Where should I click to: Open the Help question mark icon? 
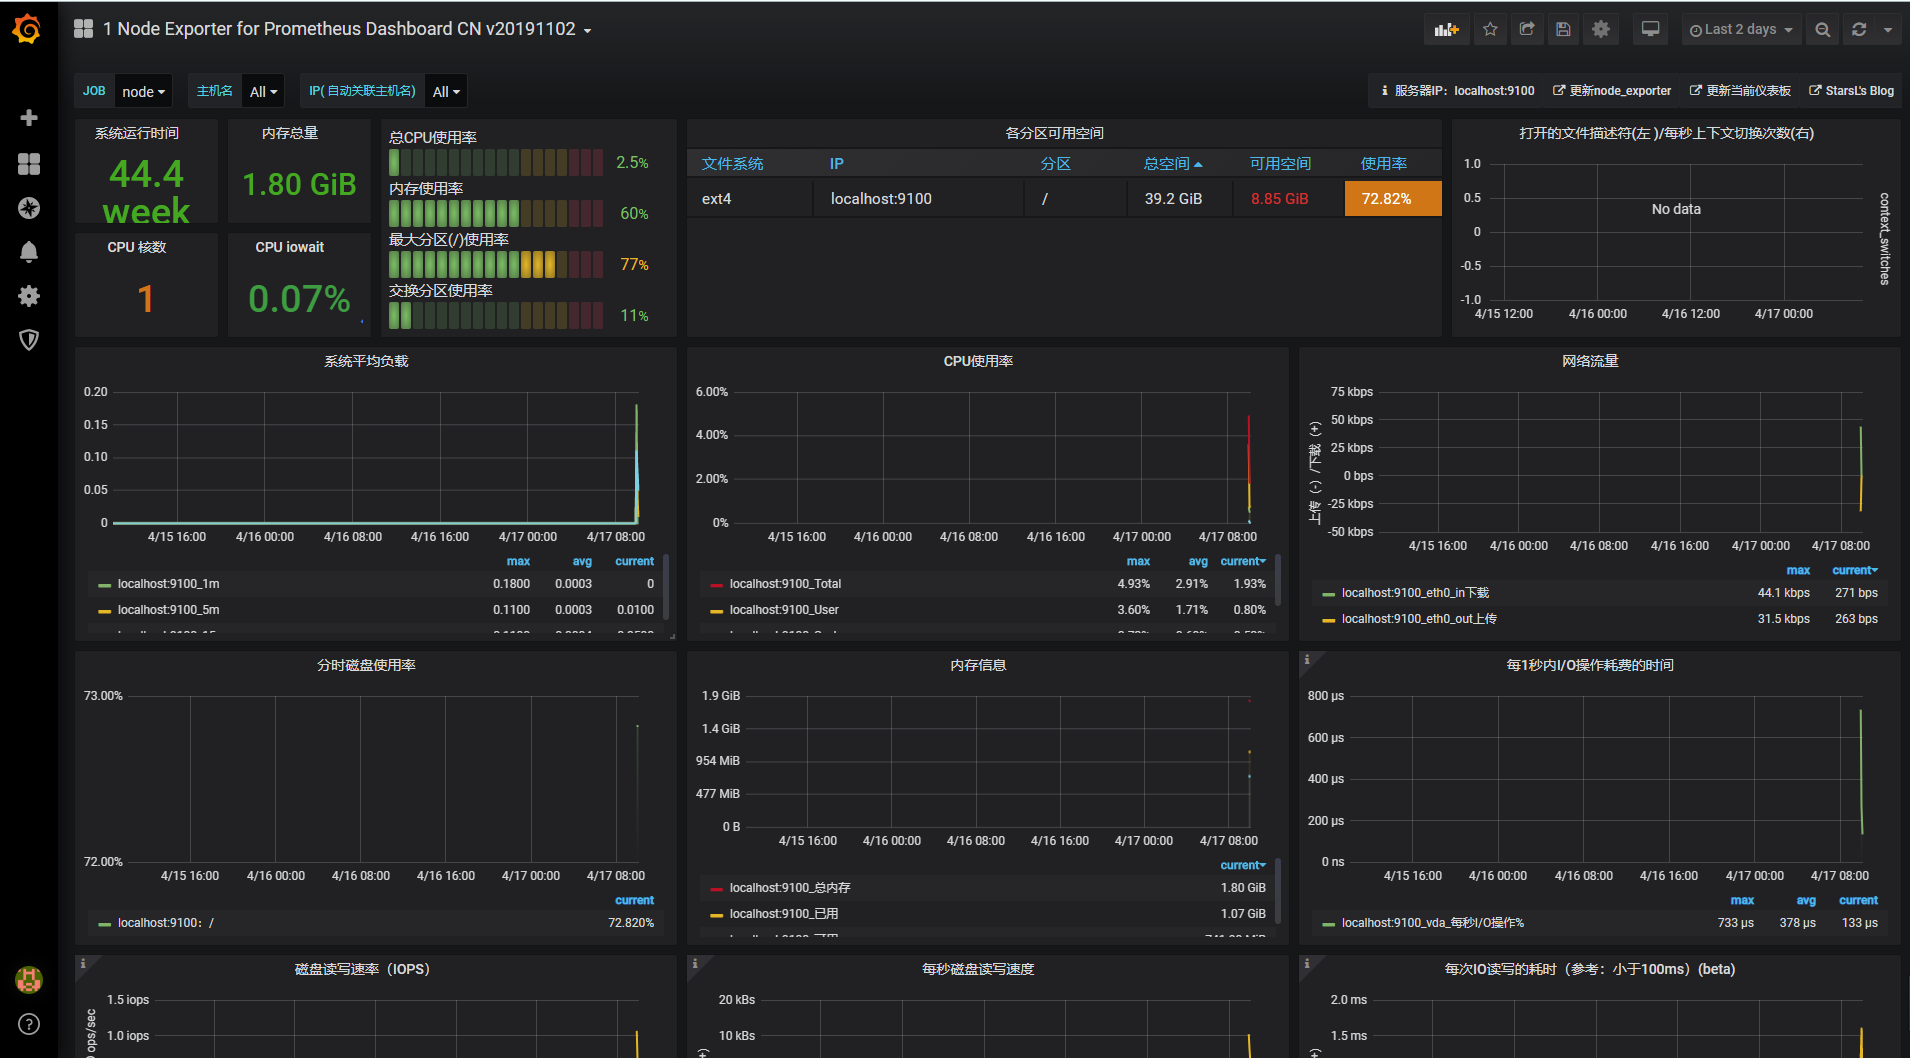point(29,1024)
